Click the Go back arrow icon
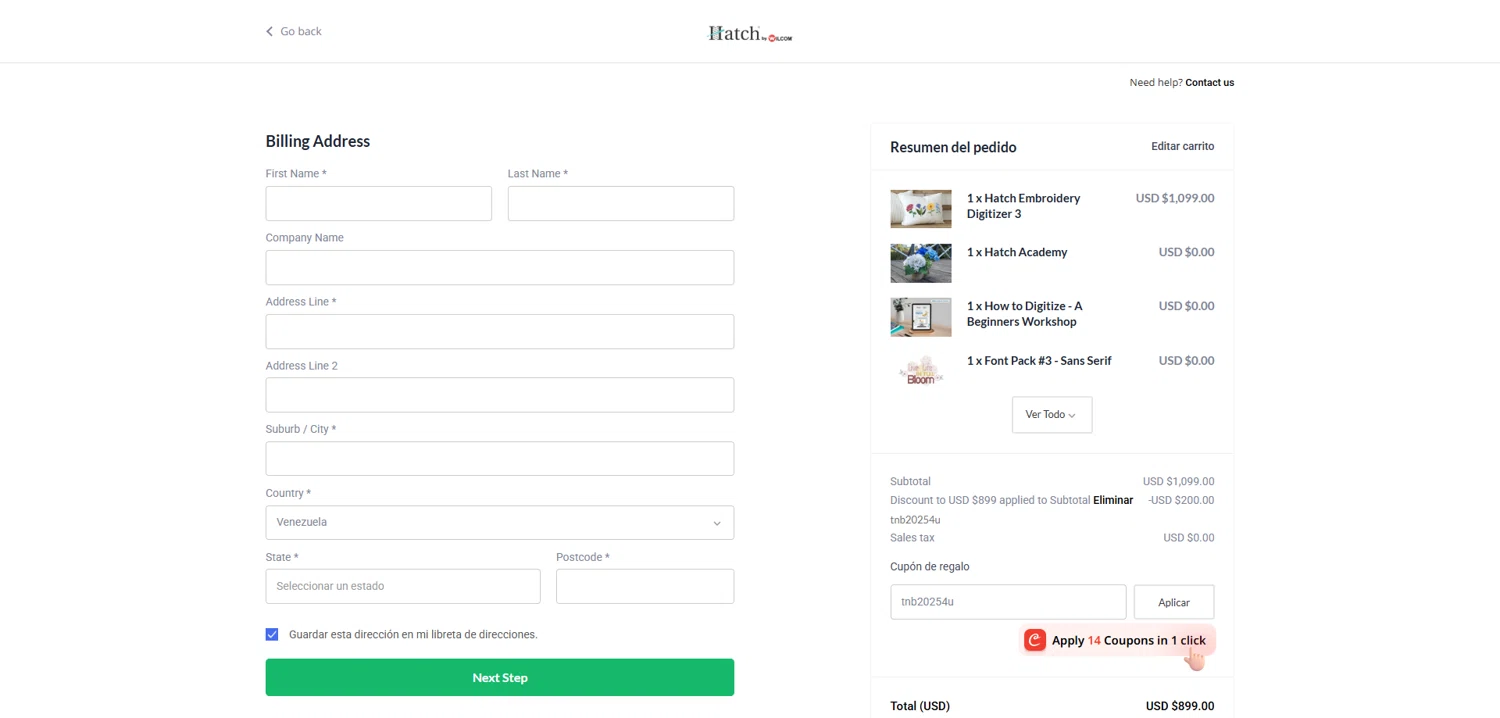 (269, 32)
